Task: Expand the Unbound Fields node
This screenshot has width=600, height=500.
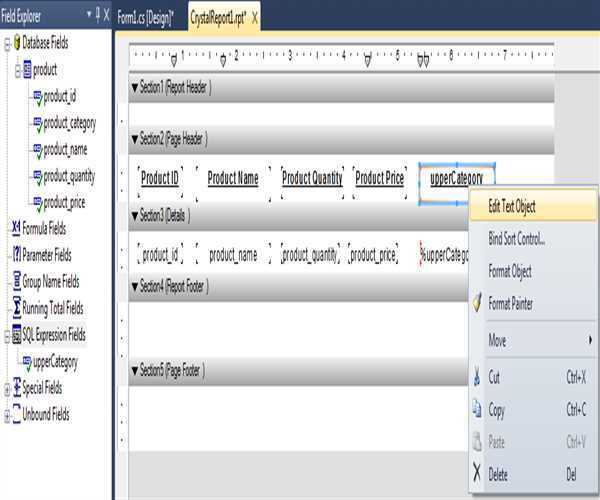Action: [x=6, y=414]
